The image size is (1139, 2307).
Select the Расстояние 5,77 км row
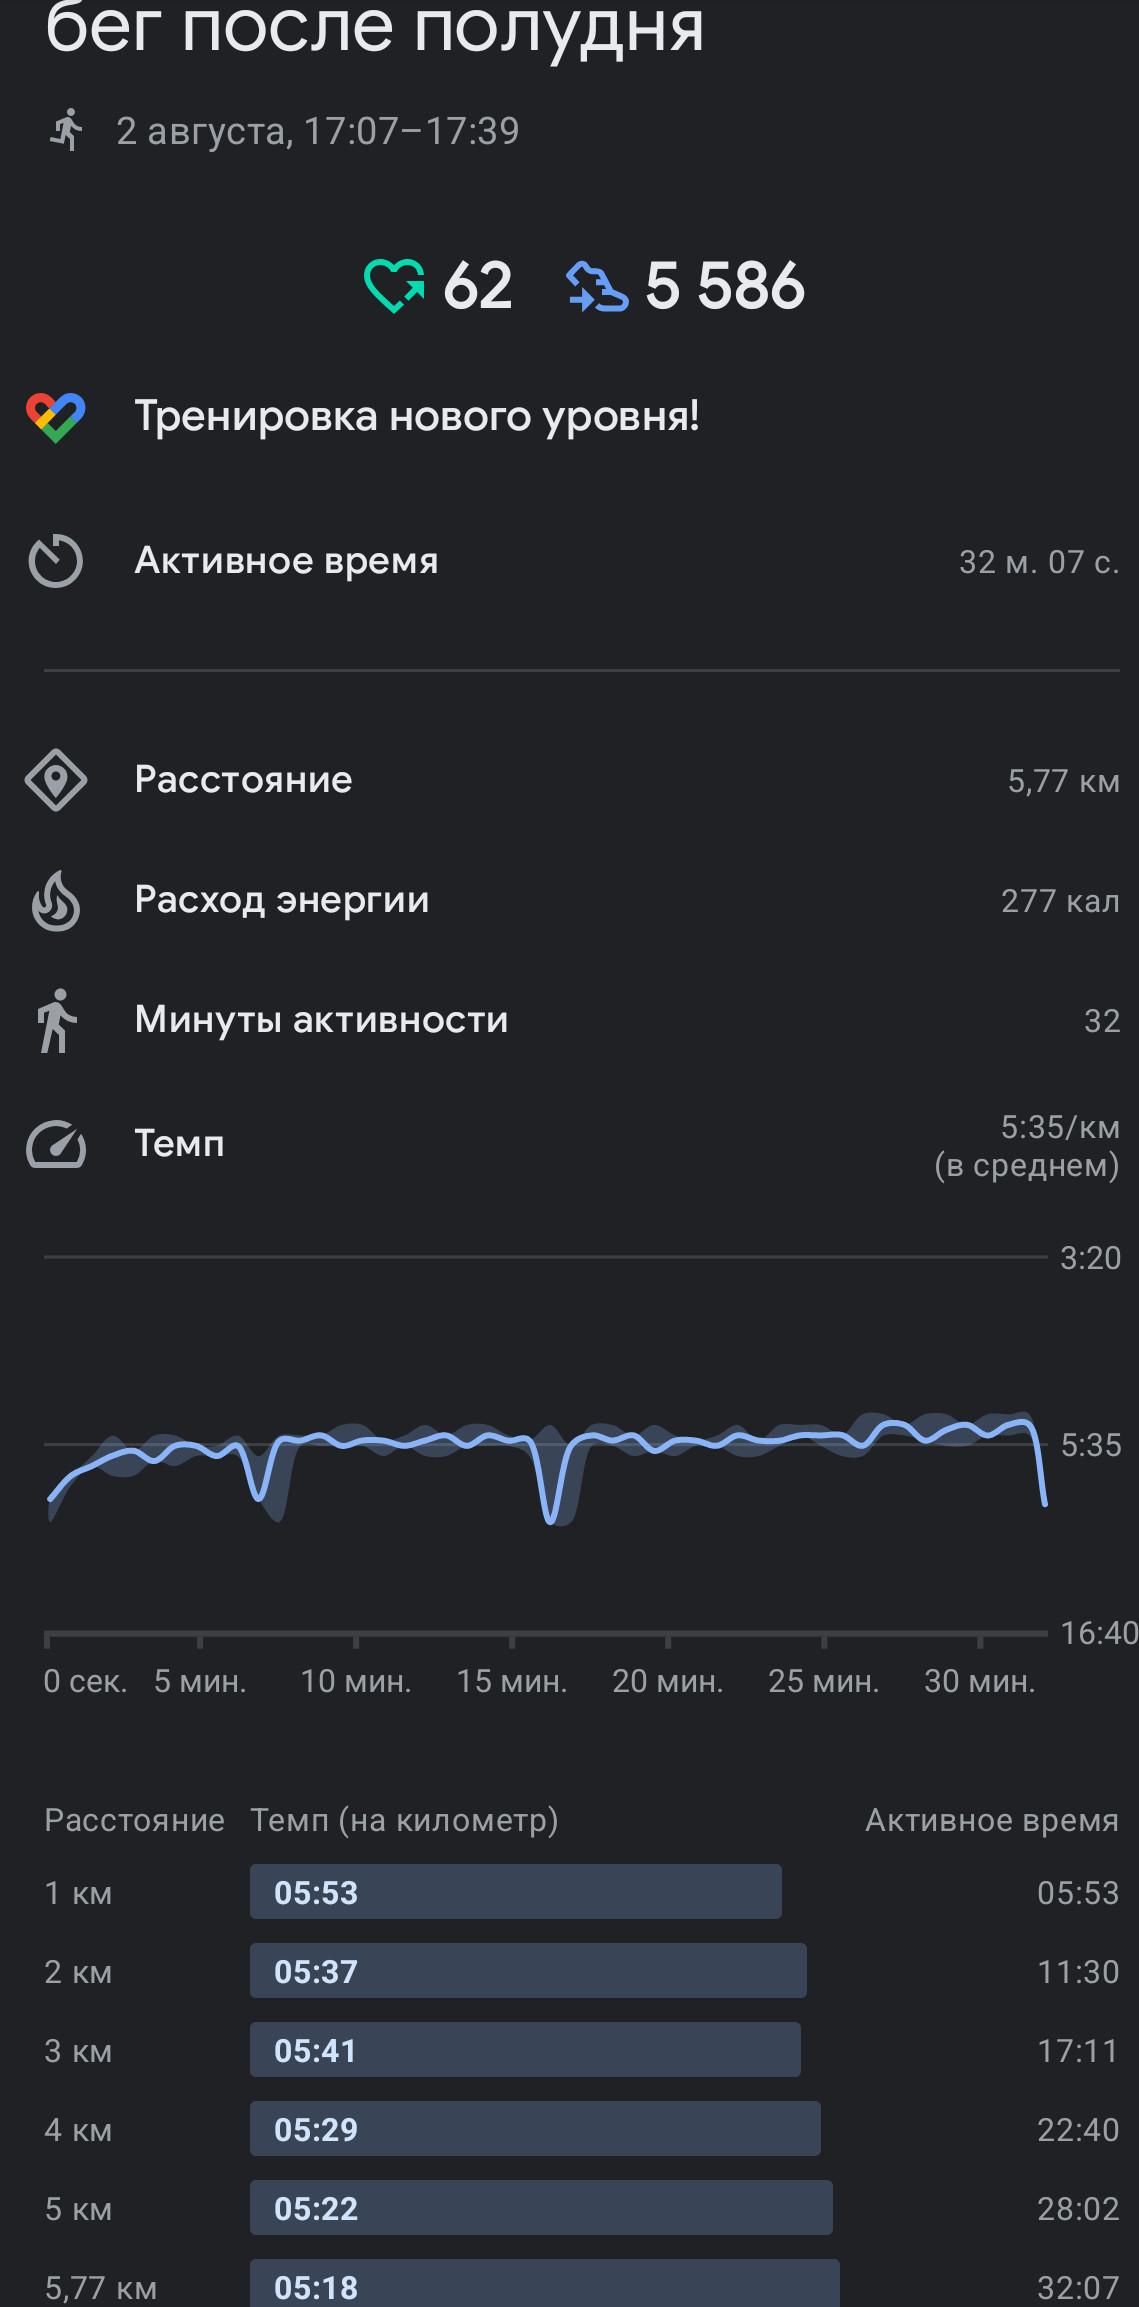(570, 780)
